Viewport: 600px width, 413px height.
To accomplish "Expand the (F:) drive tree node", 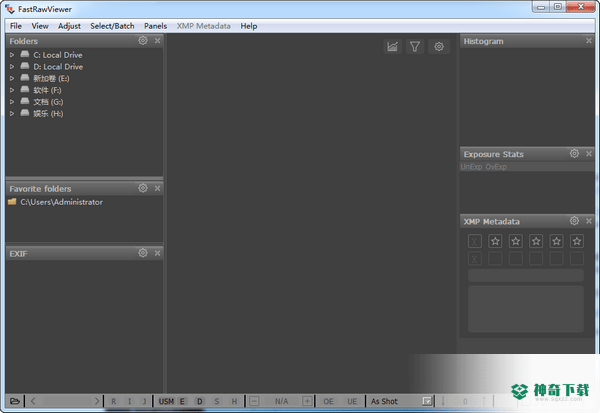I will pos(12,90).
